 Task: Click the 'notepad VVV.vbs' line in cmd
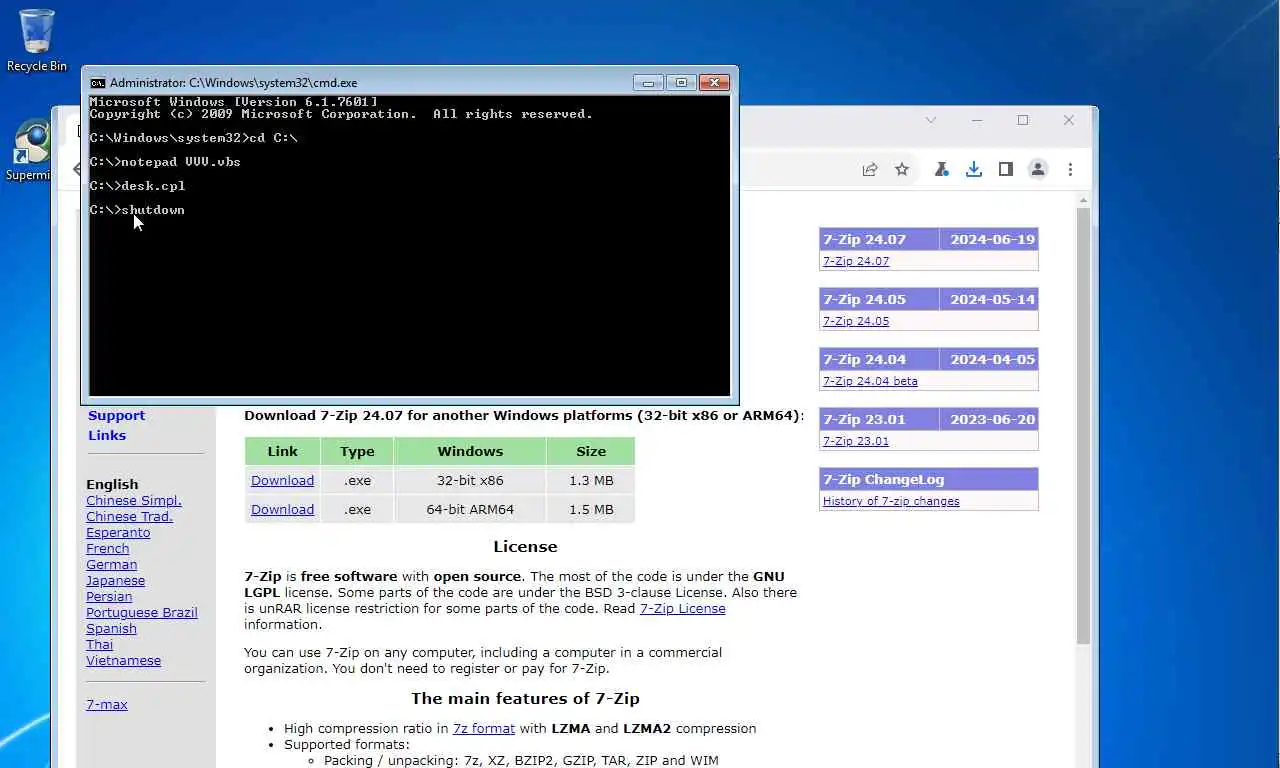click(165, 162)
